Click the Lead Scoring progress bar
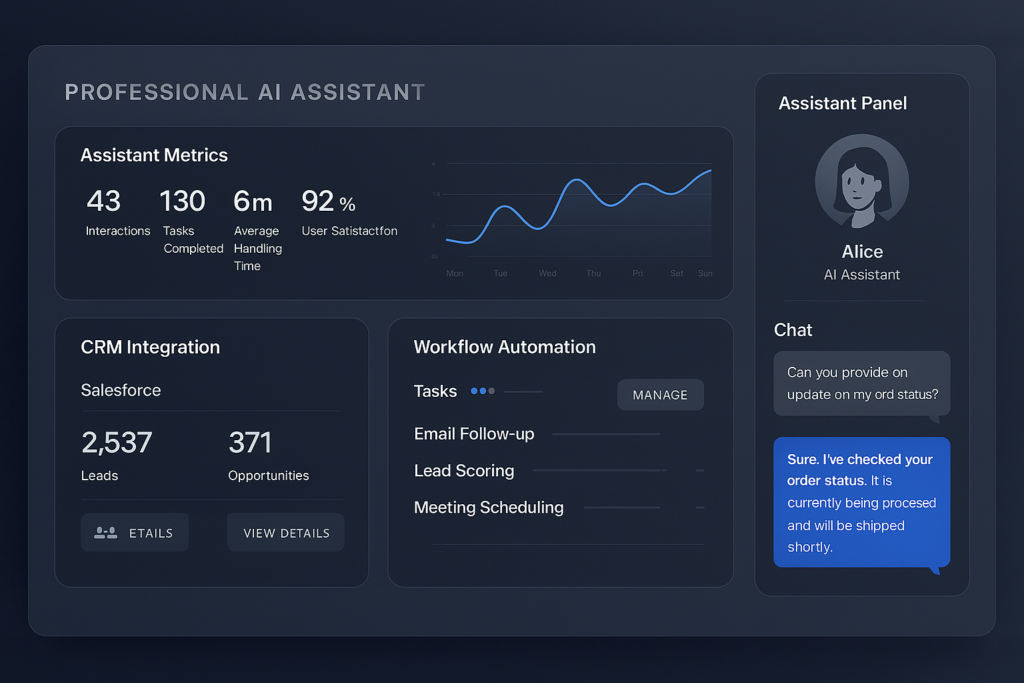This screenshot has height=683, width=1024. (x=598, y=470)
